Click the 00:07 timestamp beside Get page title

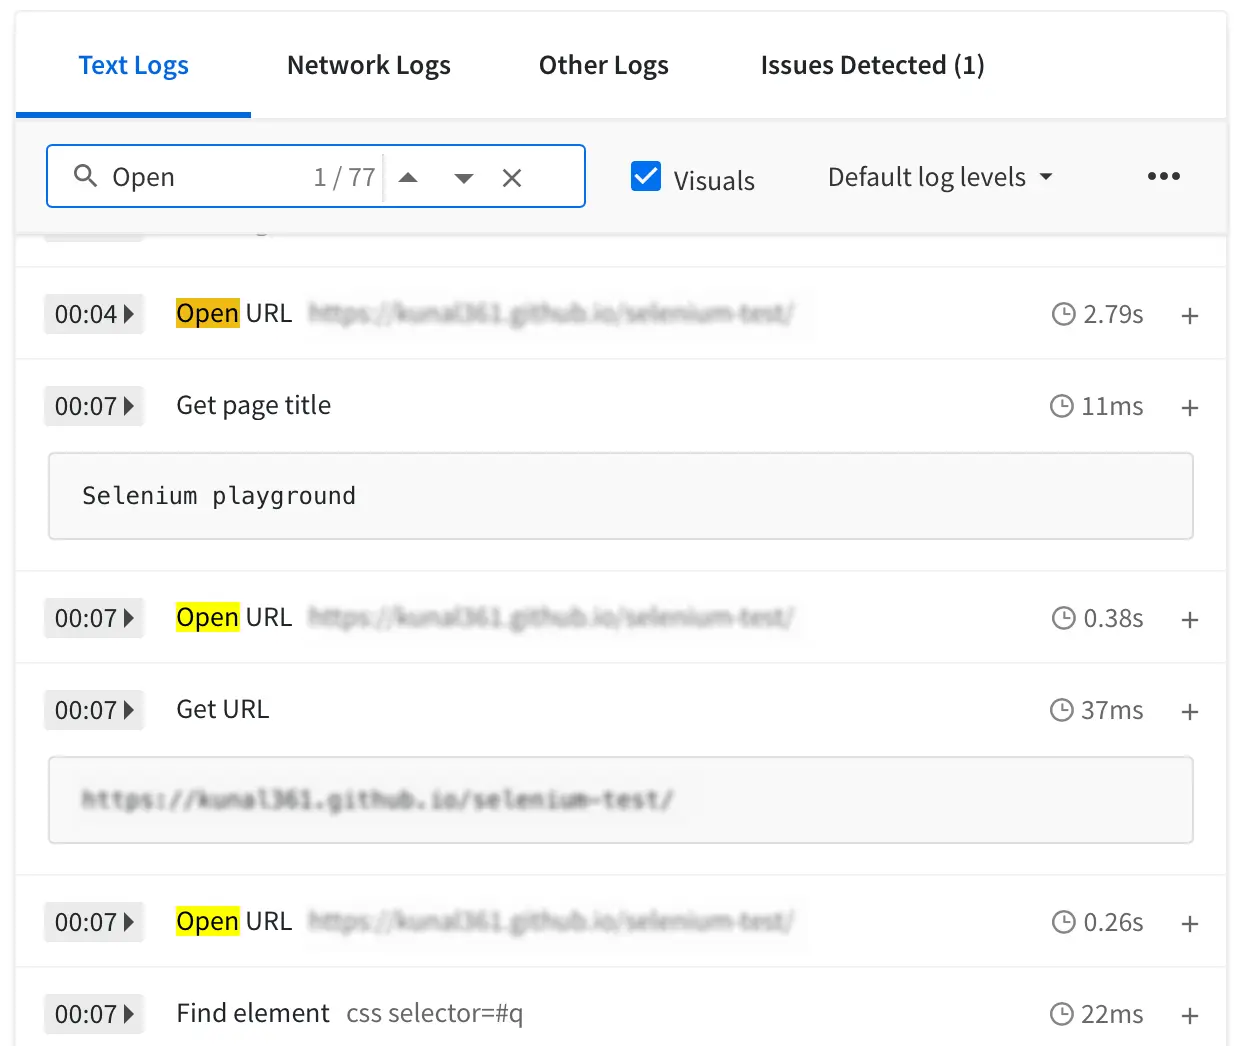click(x=94, y=406)
